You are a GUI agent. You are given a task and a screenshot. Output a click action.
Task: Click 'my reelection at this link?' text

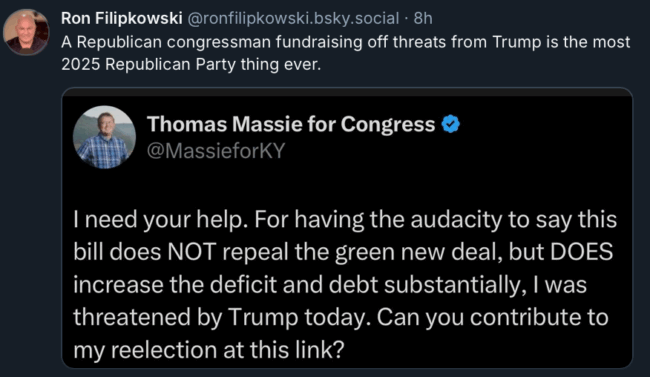coord(209,350)
